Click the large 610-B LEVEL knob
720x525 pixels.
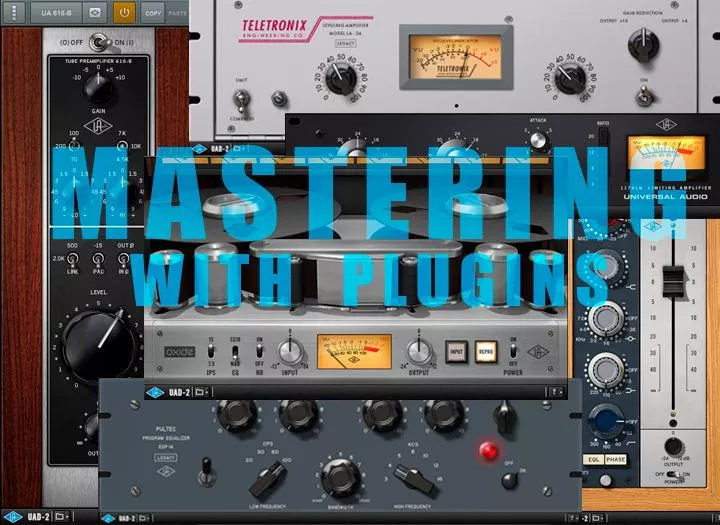tap(98, 345)
